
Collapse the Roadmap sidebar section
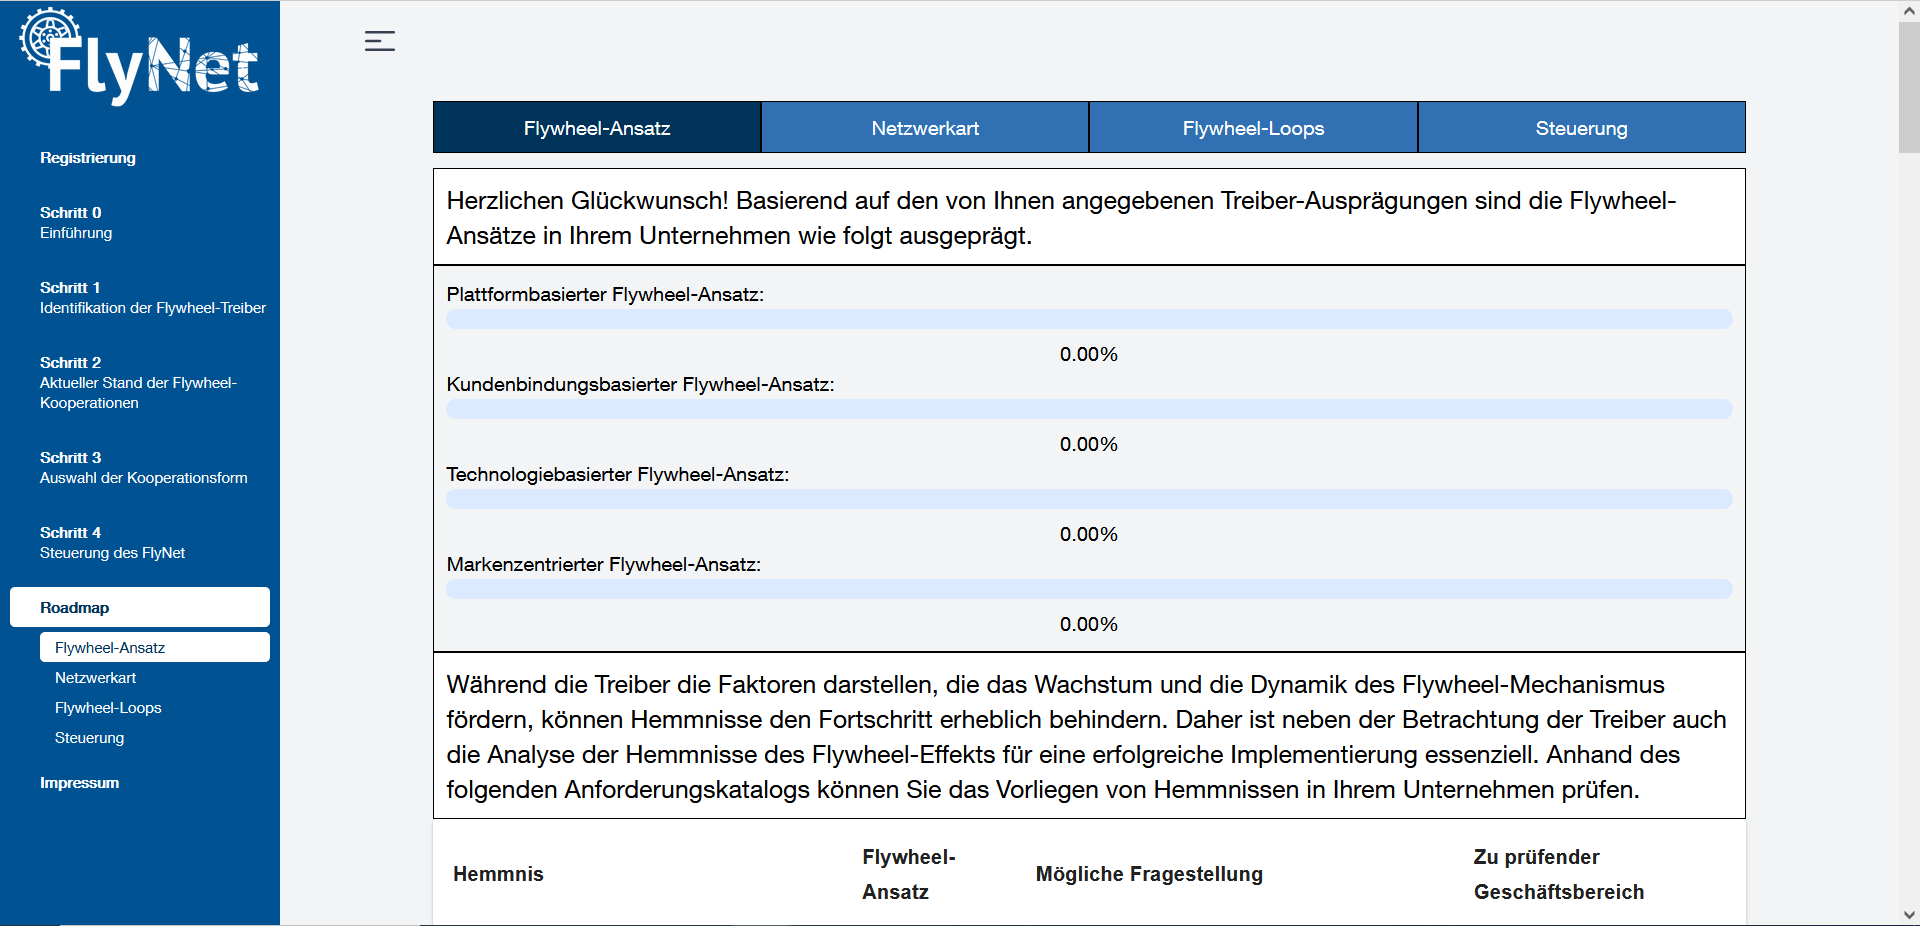click(x=139, y=607)
